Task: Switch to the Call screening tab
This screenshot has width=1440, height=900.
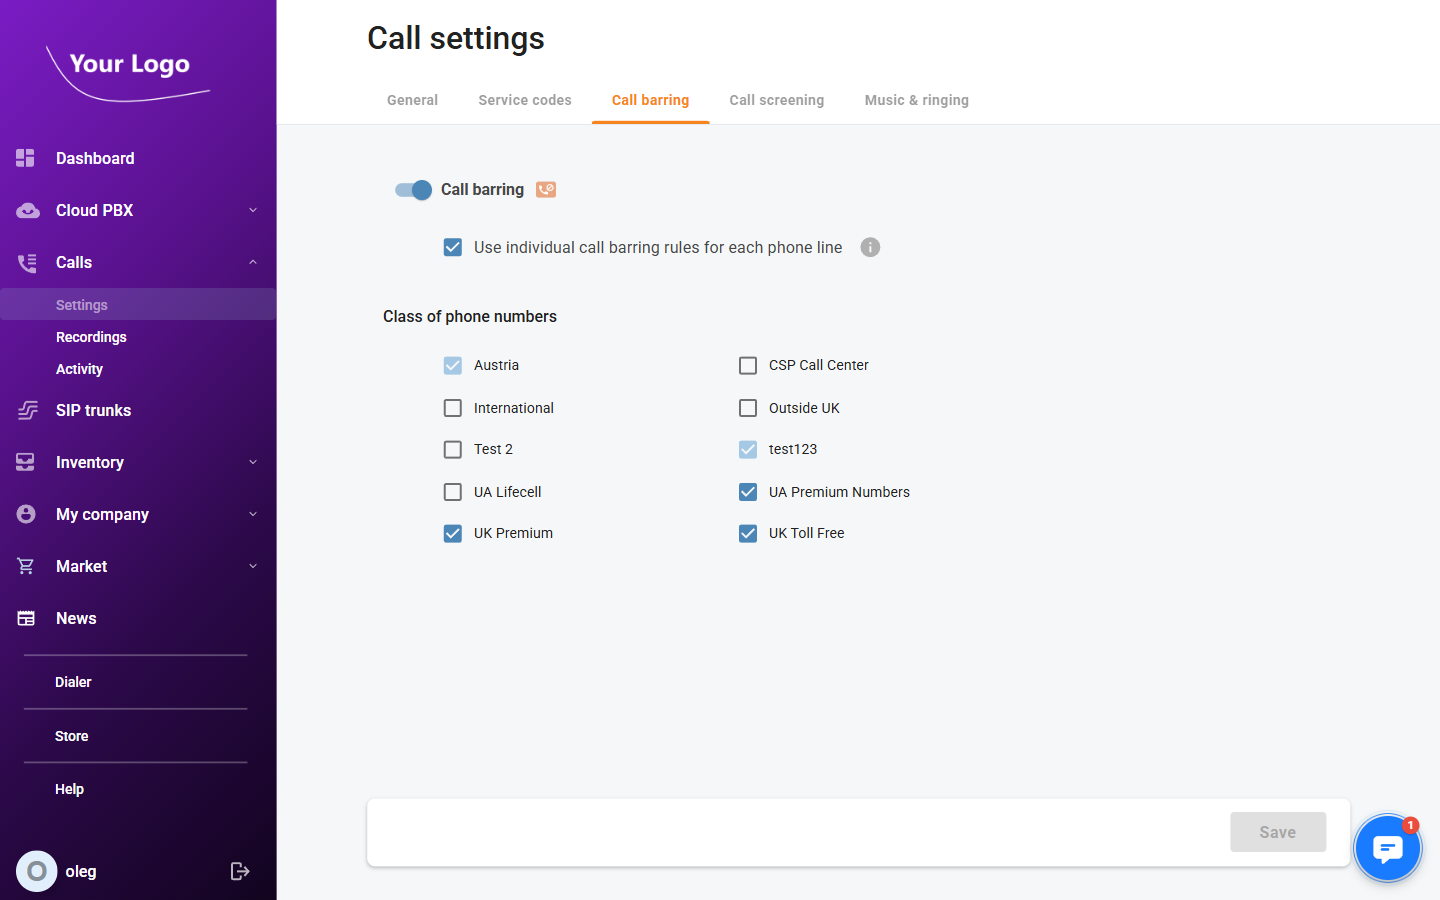Action: [x=777, y=100]
